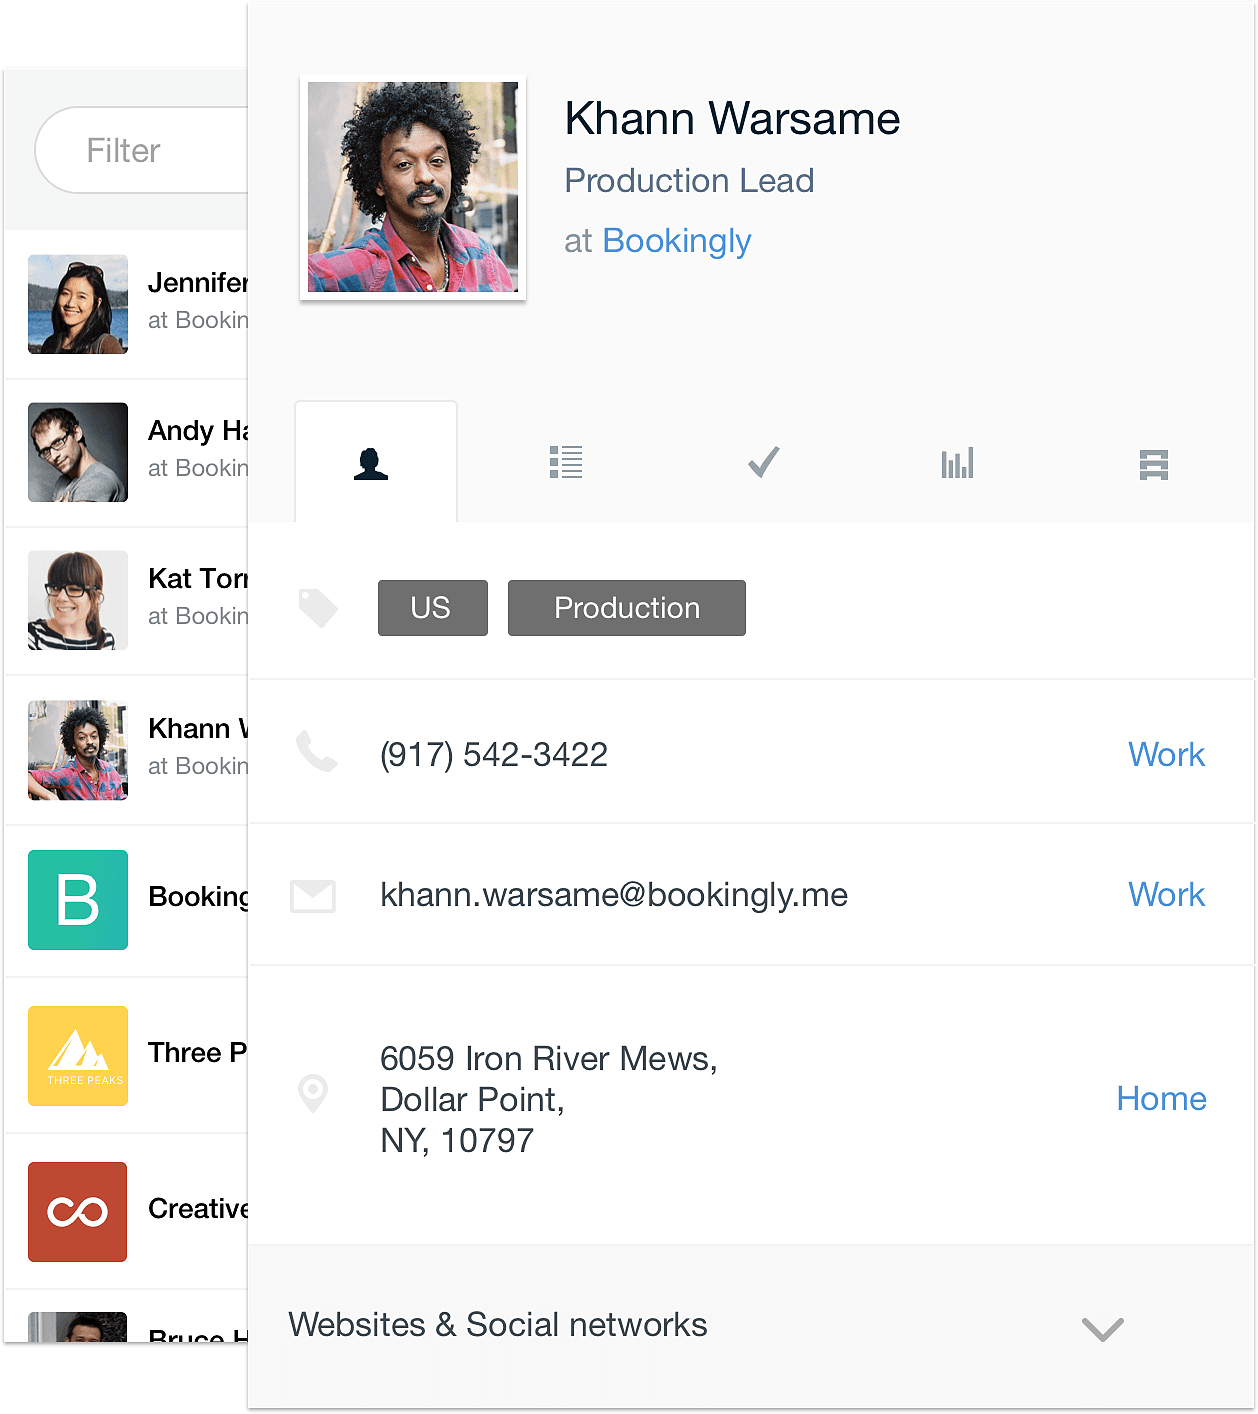The image size is (1258, 1414).
Task: Open the tasks checkmark tab
Action: click(763, 462)
